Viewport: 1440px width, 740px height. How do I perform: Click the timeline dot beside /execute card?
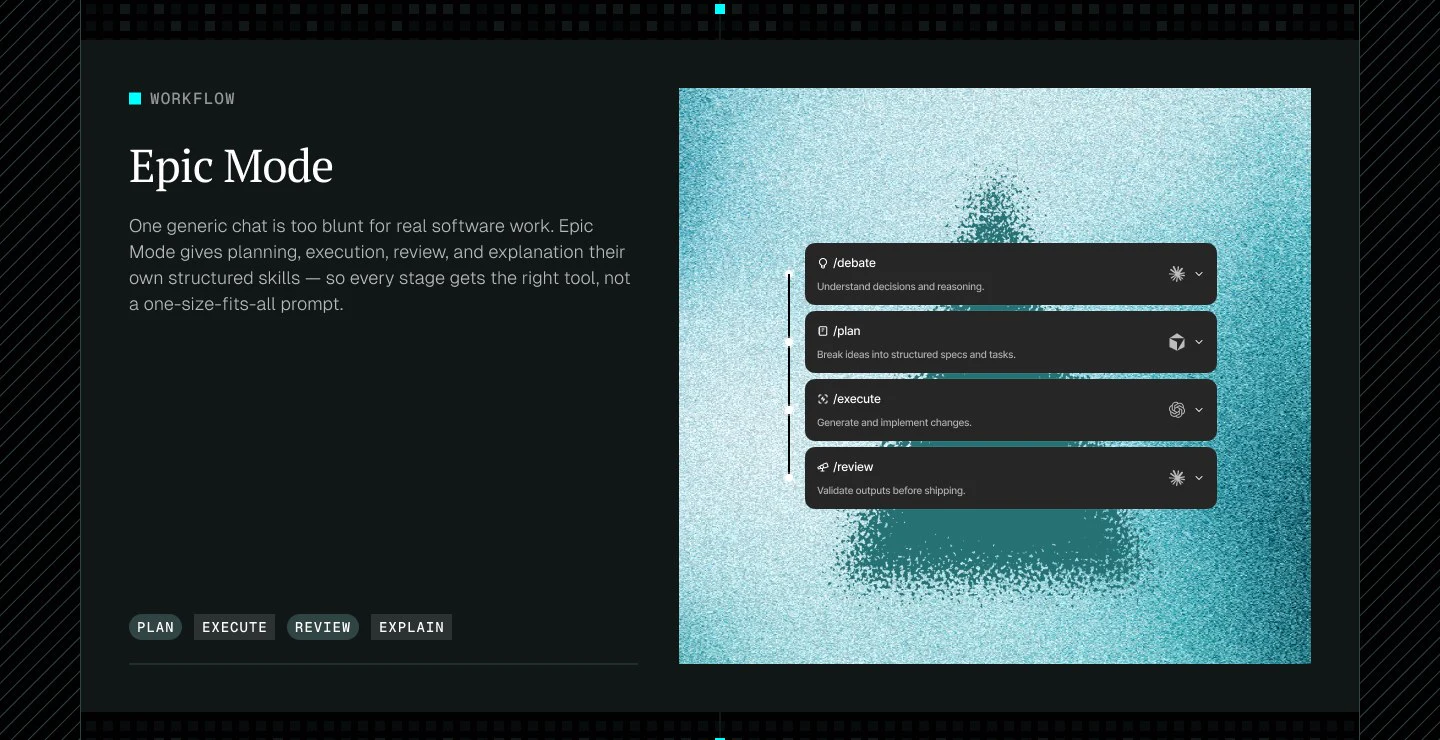[x=789, y=410]
